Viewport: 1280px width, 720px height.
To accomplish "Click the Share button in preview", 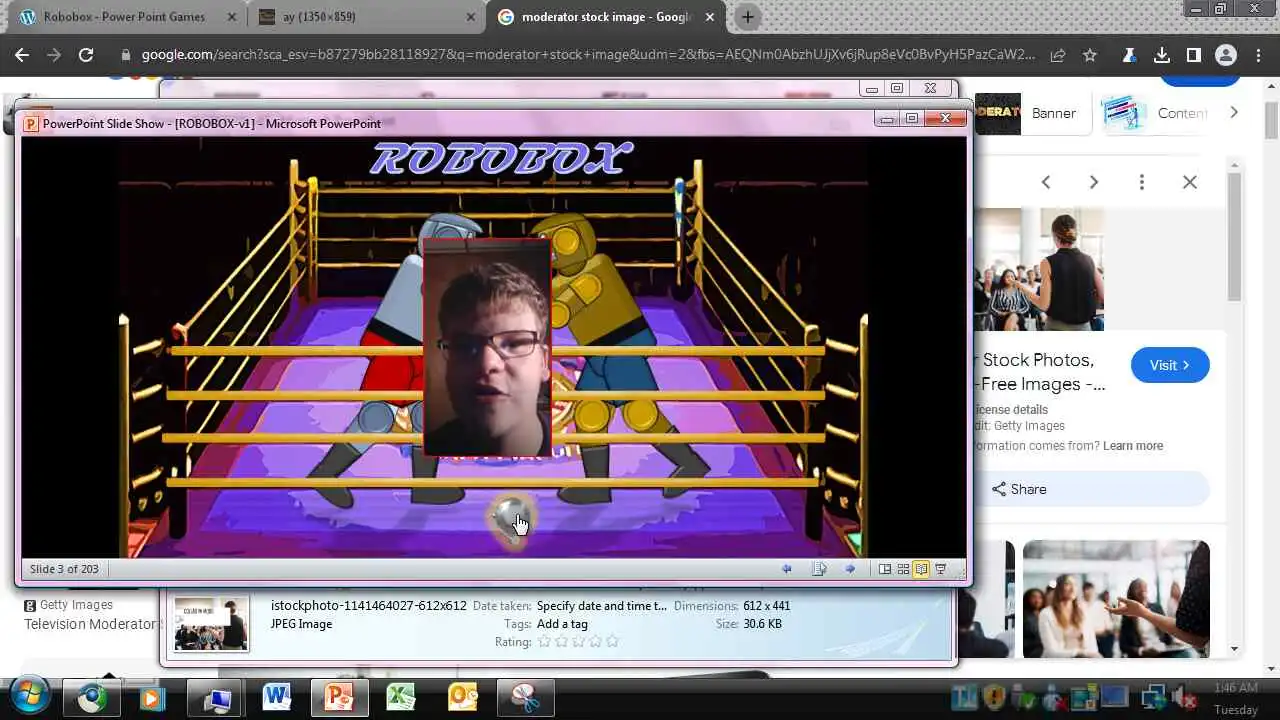I will (x=1092, y=489).
